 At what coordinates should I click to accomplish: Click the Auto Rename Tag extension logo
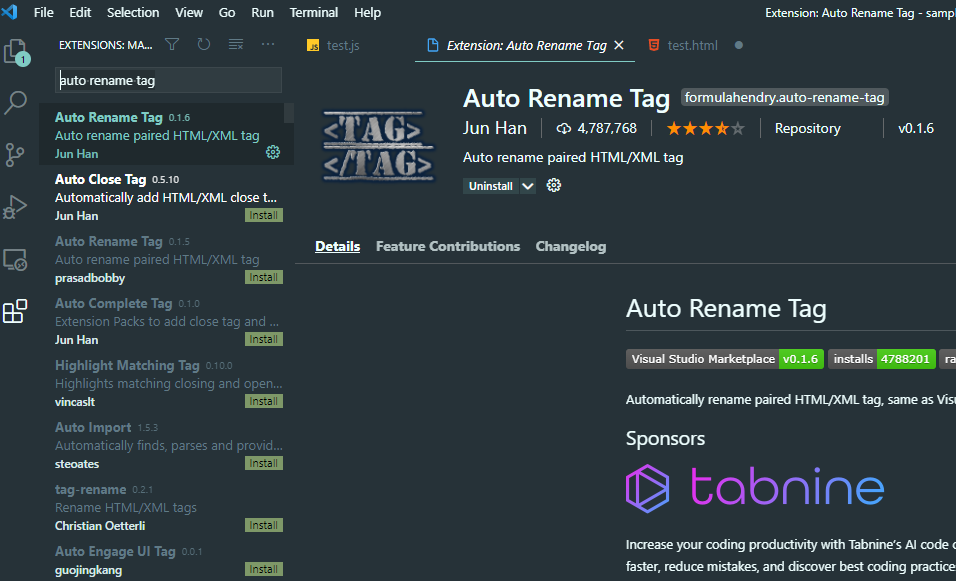(x=378, y=146)
